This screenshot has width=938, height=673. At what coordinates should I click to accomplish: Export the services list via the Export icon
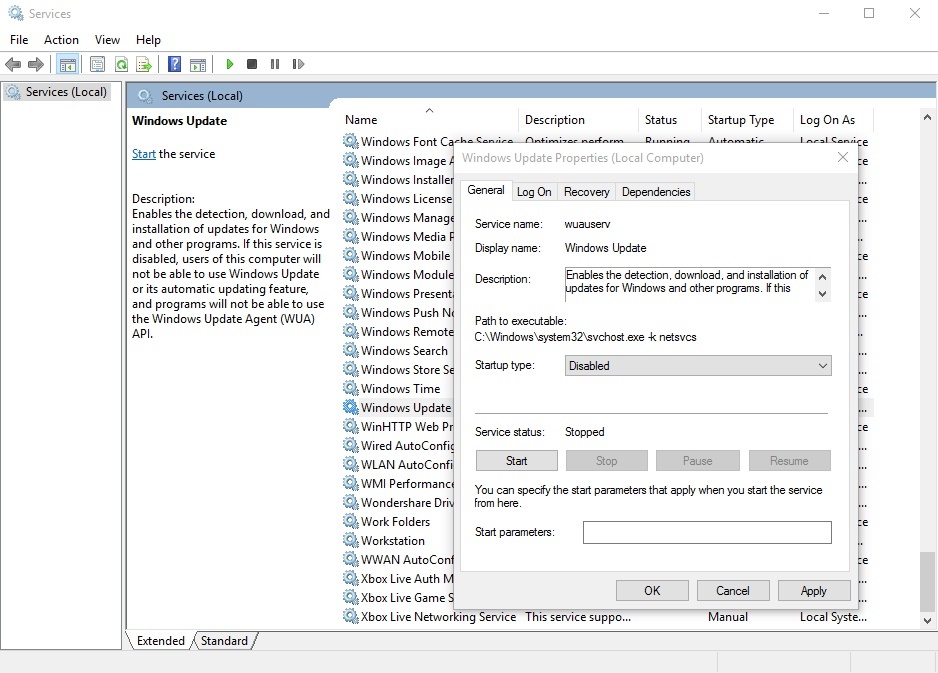point(143,63)
